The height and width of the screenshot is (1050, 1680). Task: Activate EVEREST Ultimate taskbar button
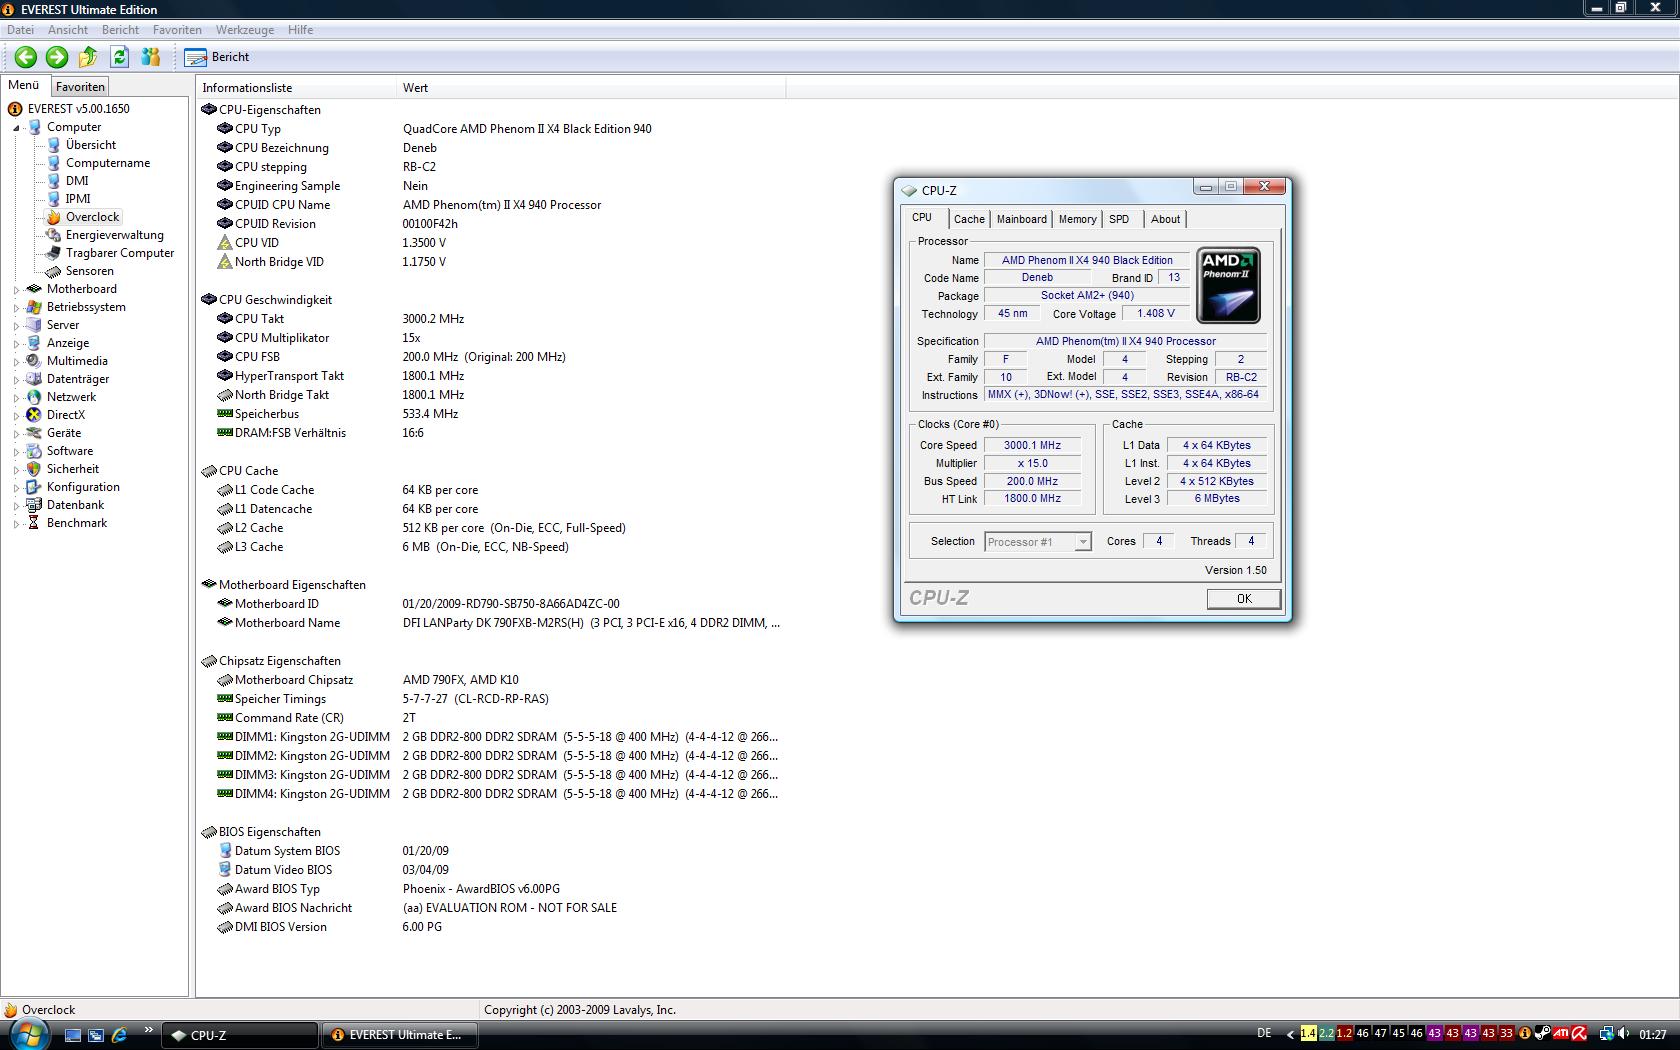coord(399,1035)
